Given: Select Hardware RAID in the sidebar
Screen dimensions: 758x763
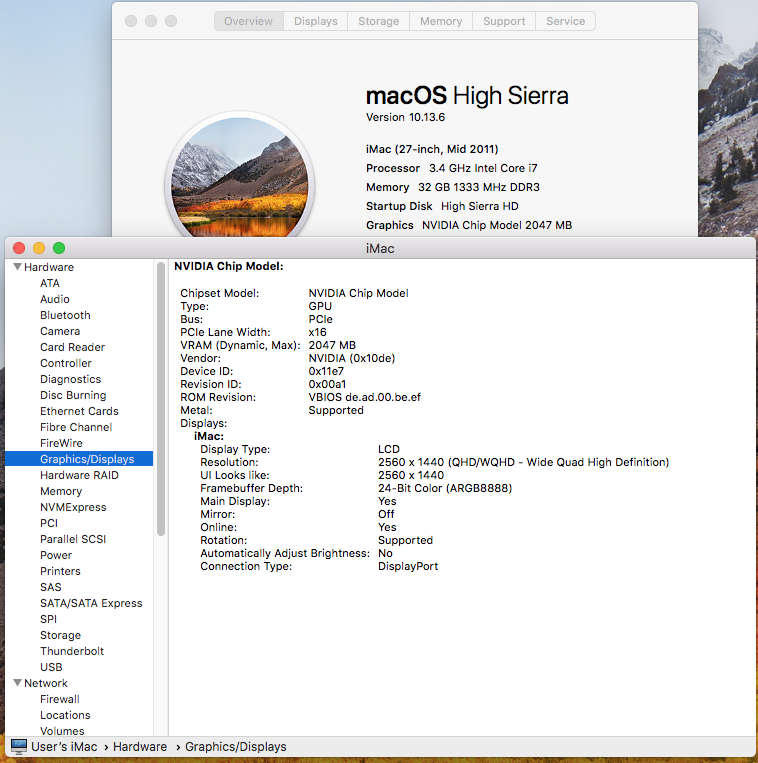Looking at the screenshot, I should click(x=79, y=475).
